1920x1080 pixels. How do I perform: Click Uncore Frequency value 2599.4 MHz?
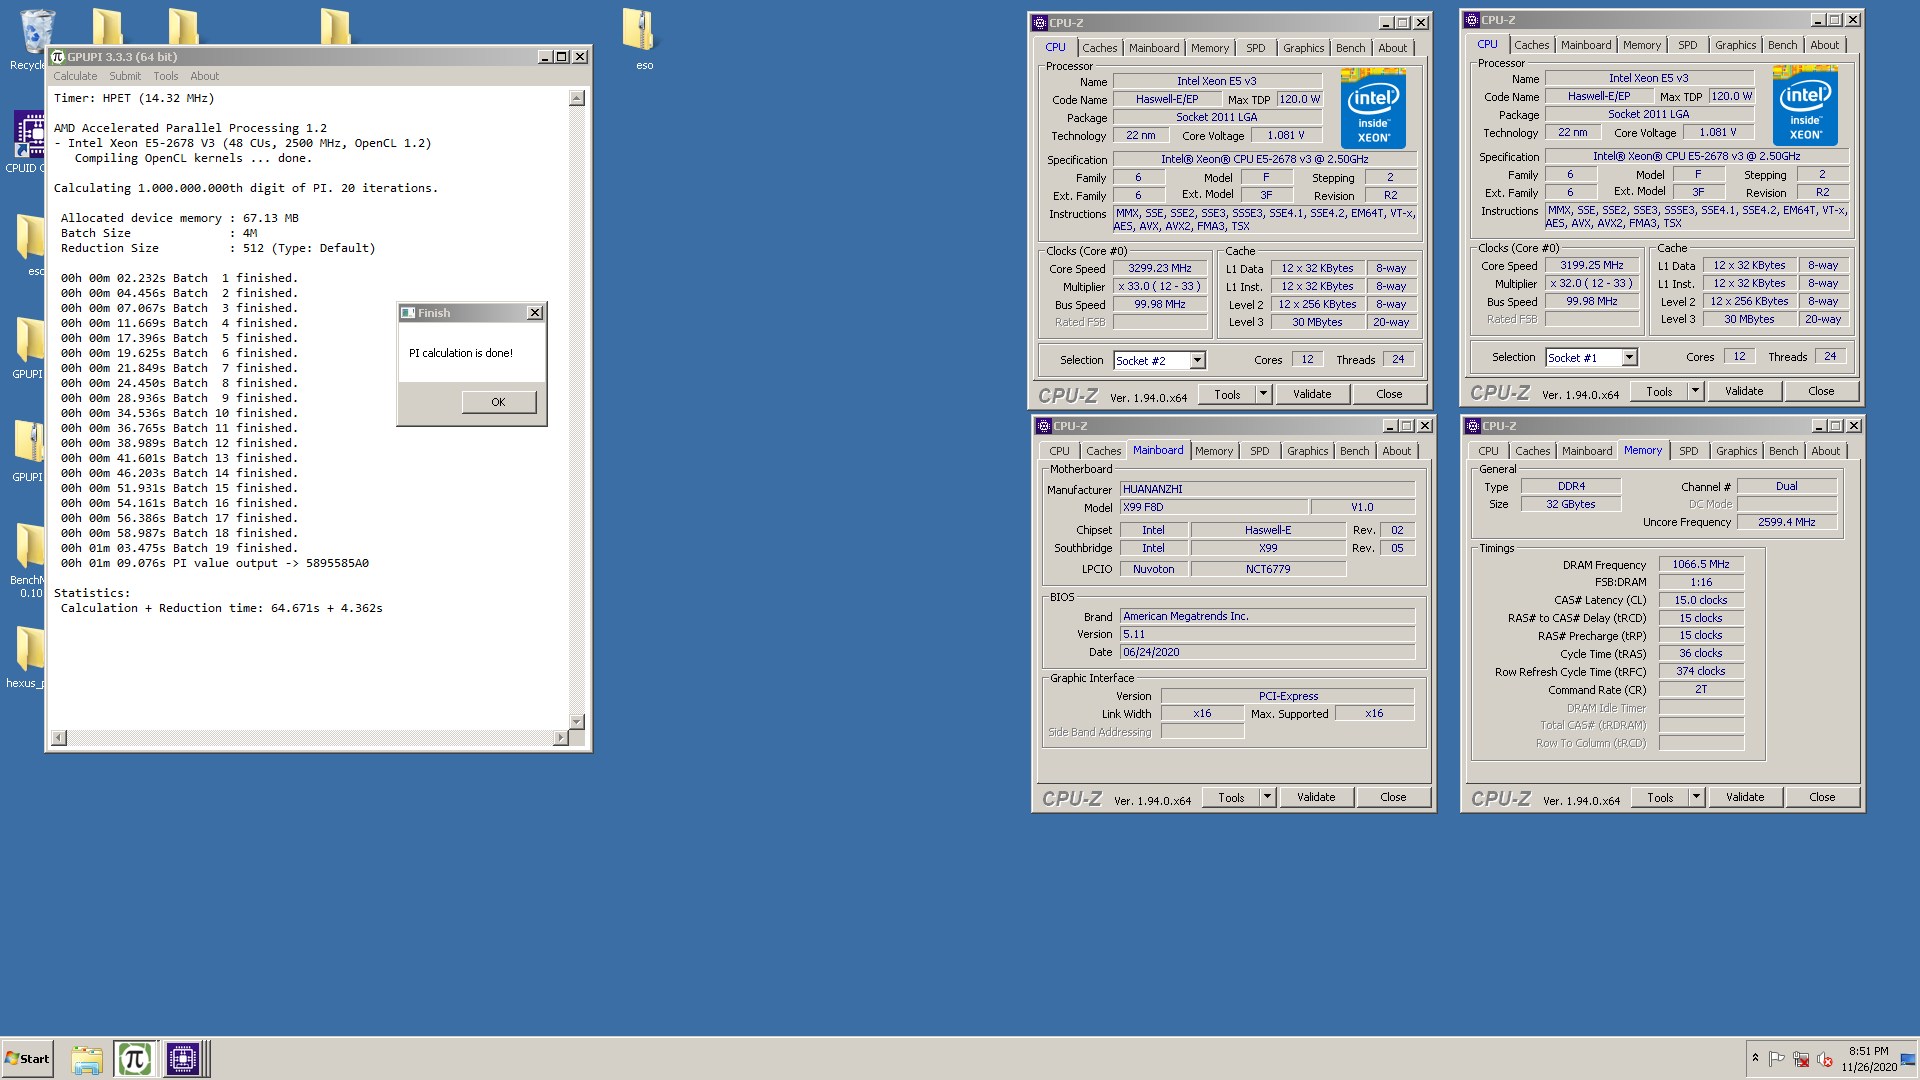[1789, 522]
